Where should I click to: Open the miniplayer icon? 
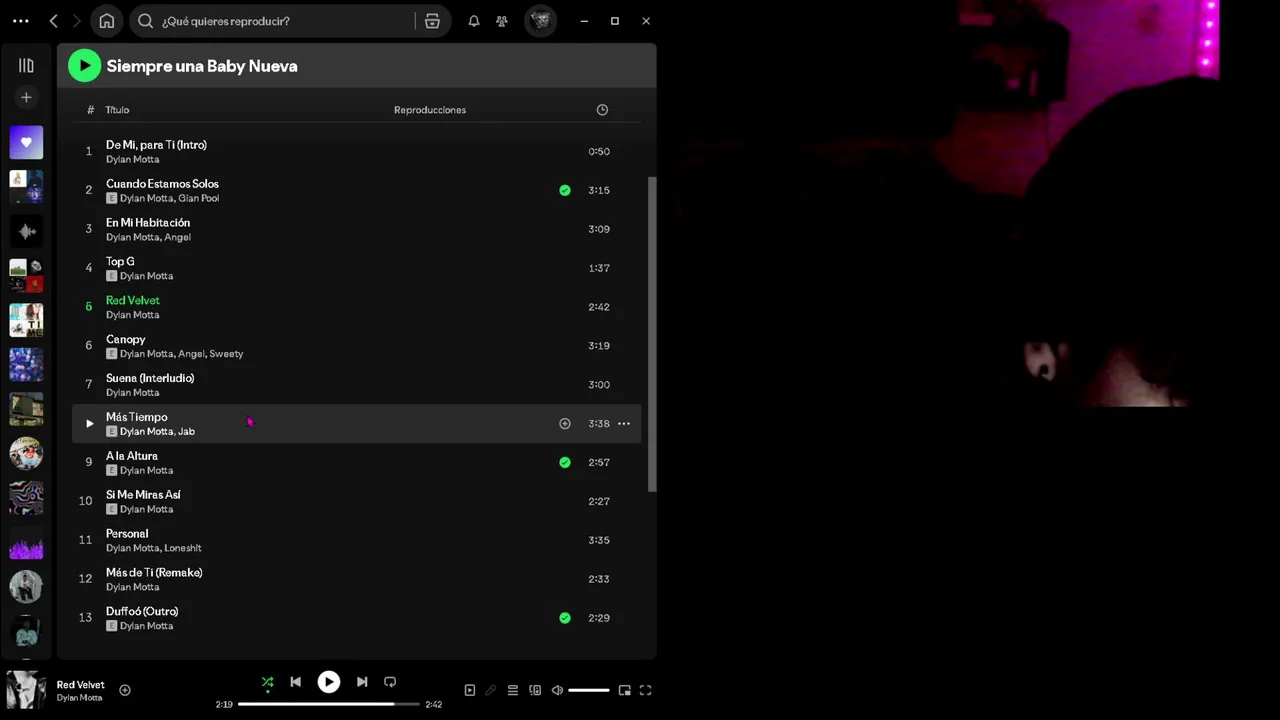pyautogui.click(x=625, y=690)
